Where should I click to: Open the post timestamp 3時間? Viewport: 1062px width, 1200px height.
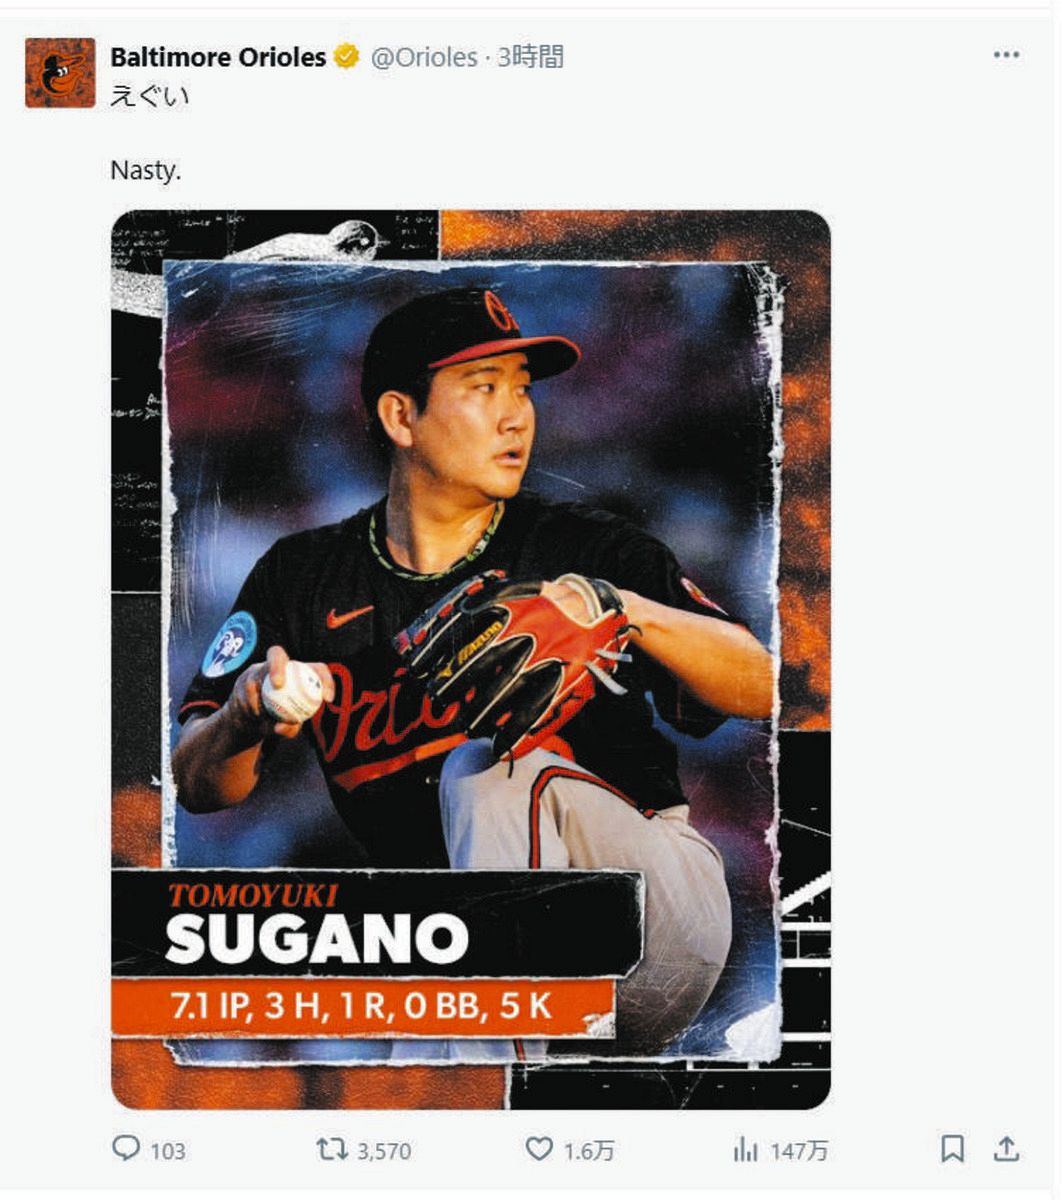point(531,57)
